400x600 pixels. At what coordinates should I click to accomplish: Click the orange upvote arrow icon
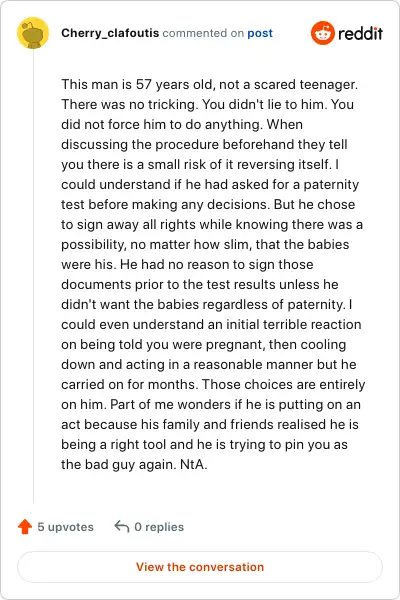coord(25,527)
